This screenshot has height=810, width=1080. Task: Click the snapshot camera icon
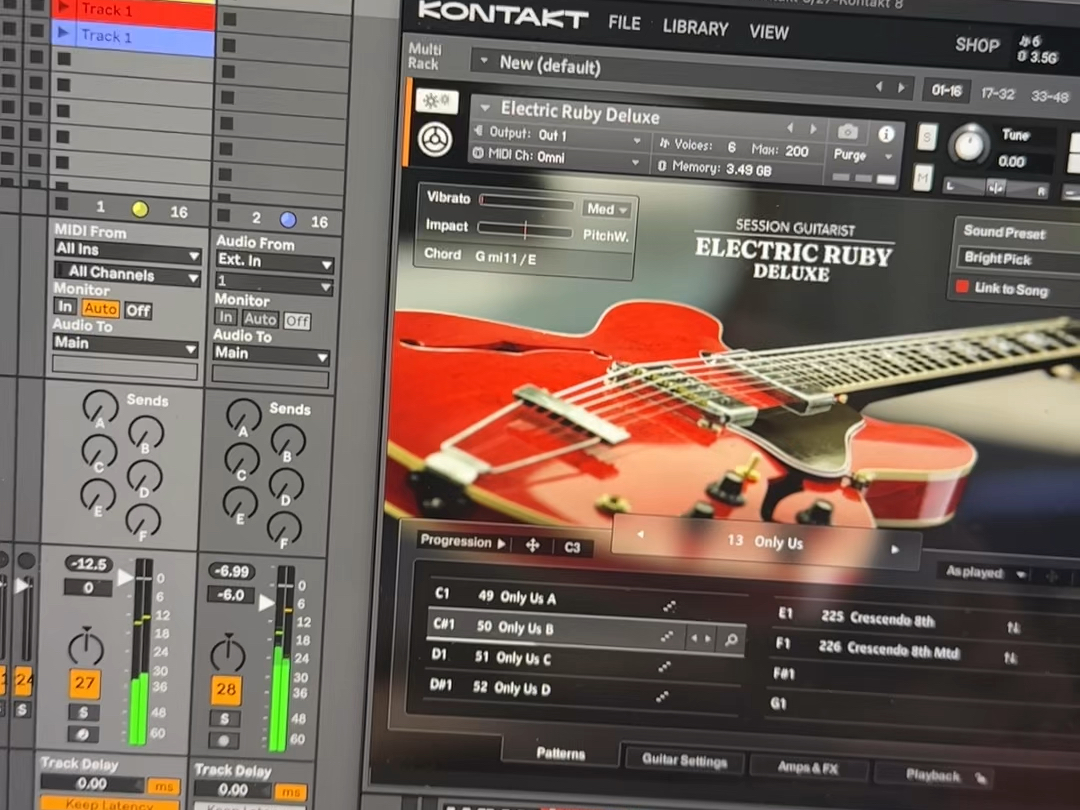(x=847, y=130)
